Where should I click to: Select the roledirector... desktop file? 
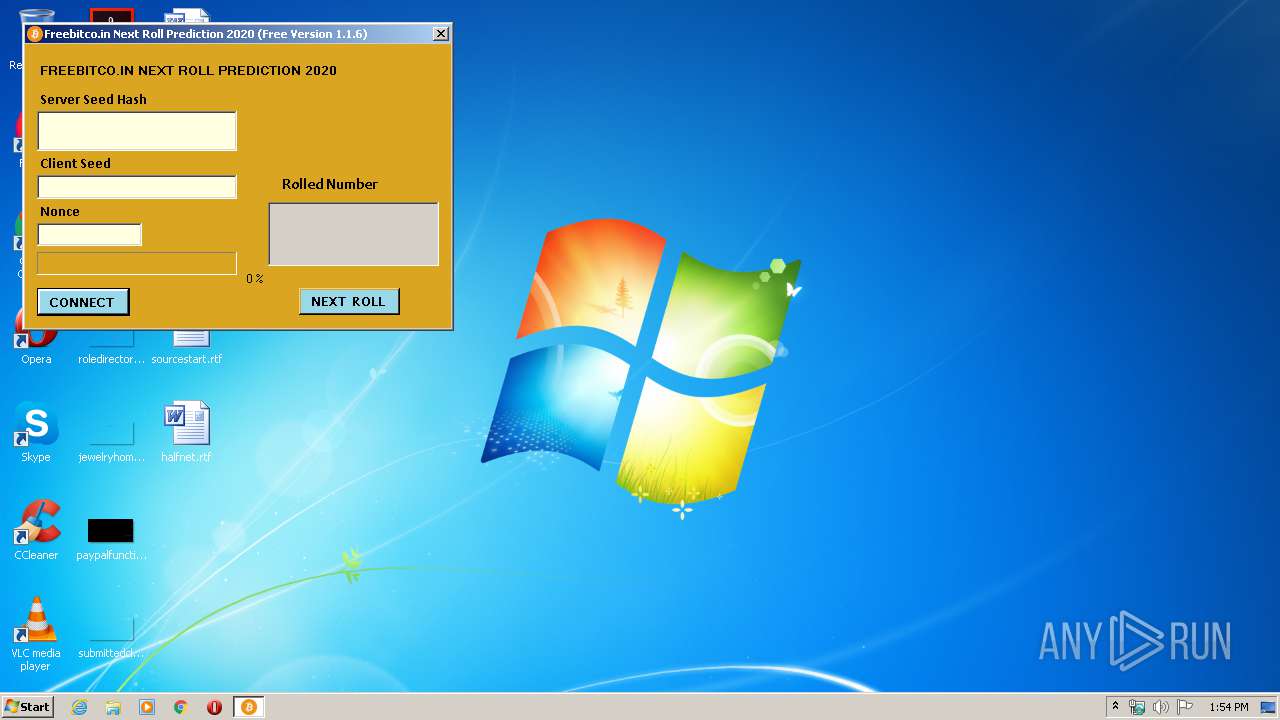click(111, 348)
